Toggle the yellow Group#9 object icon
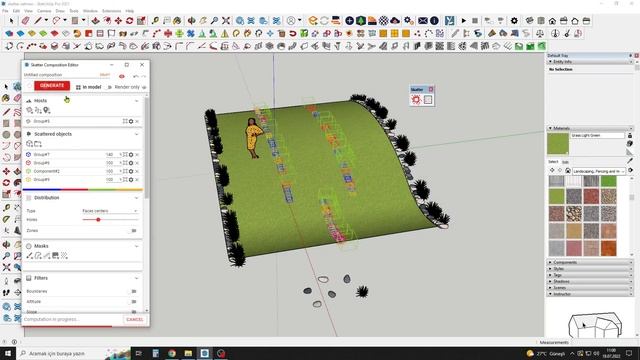This screenshot has height=360, width=640. (x=28, y=180)
